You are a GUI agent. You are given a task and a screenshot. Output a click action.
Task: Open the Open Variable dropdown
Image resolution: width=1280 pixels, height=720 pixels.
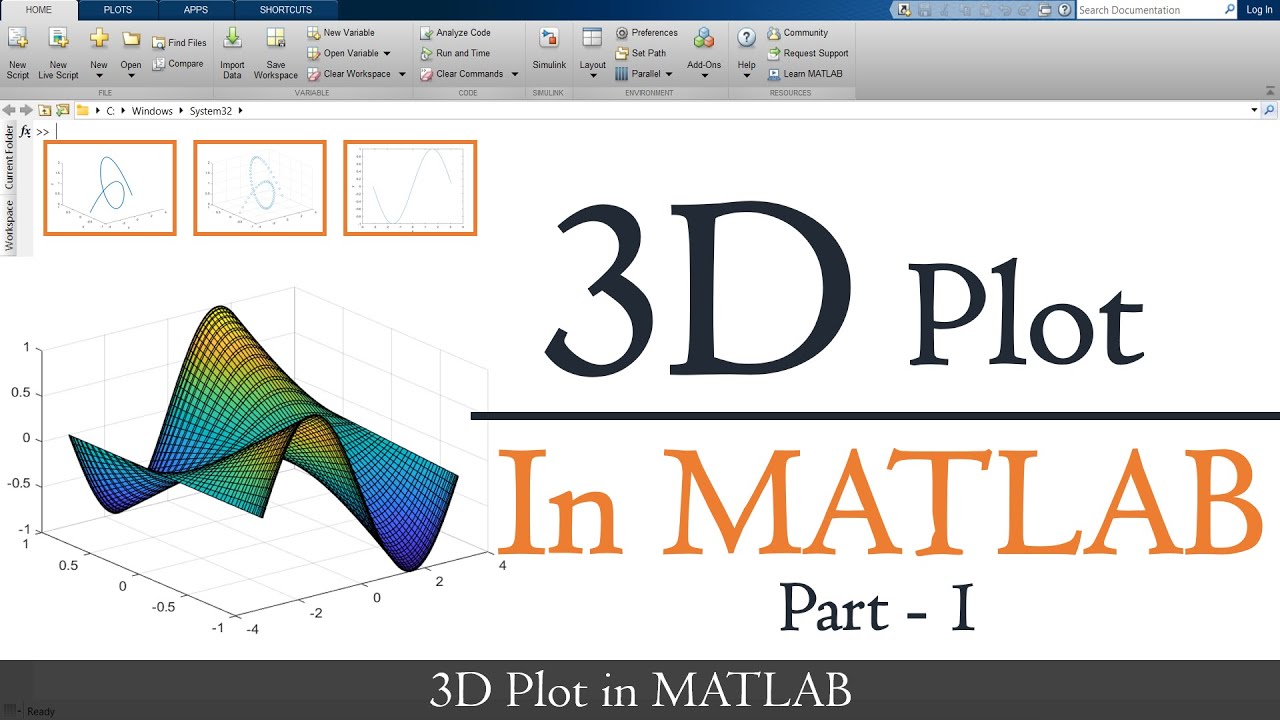(387, 53)
